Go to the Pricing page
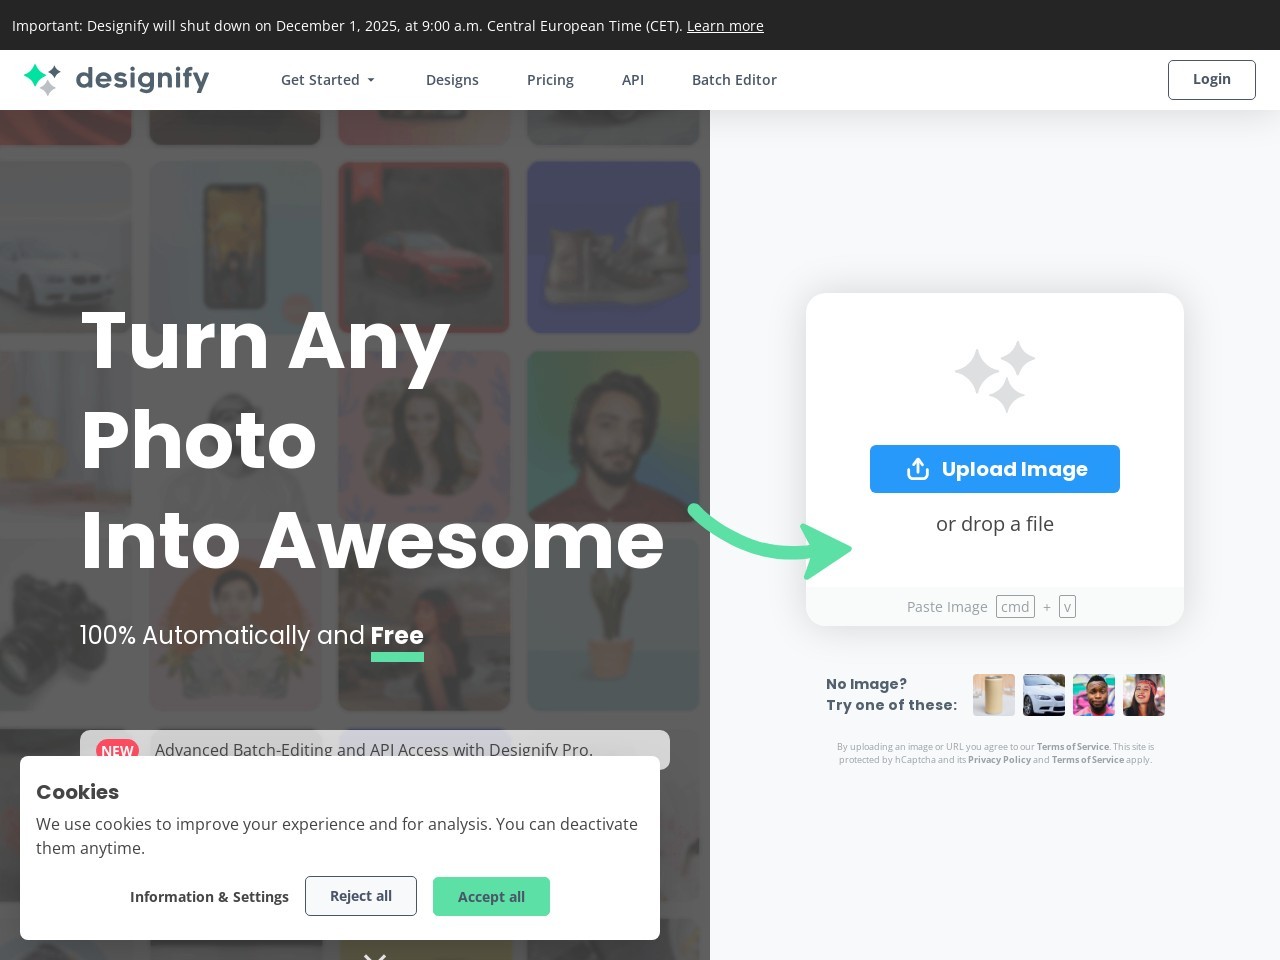Image resolution: width=1280 pixels, height=960 pixels. tap(550, 80)
